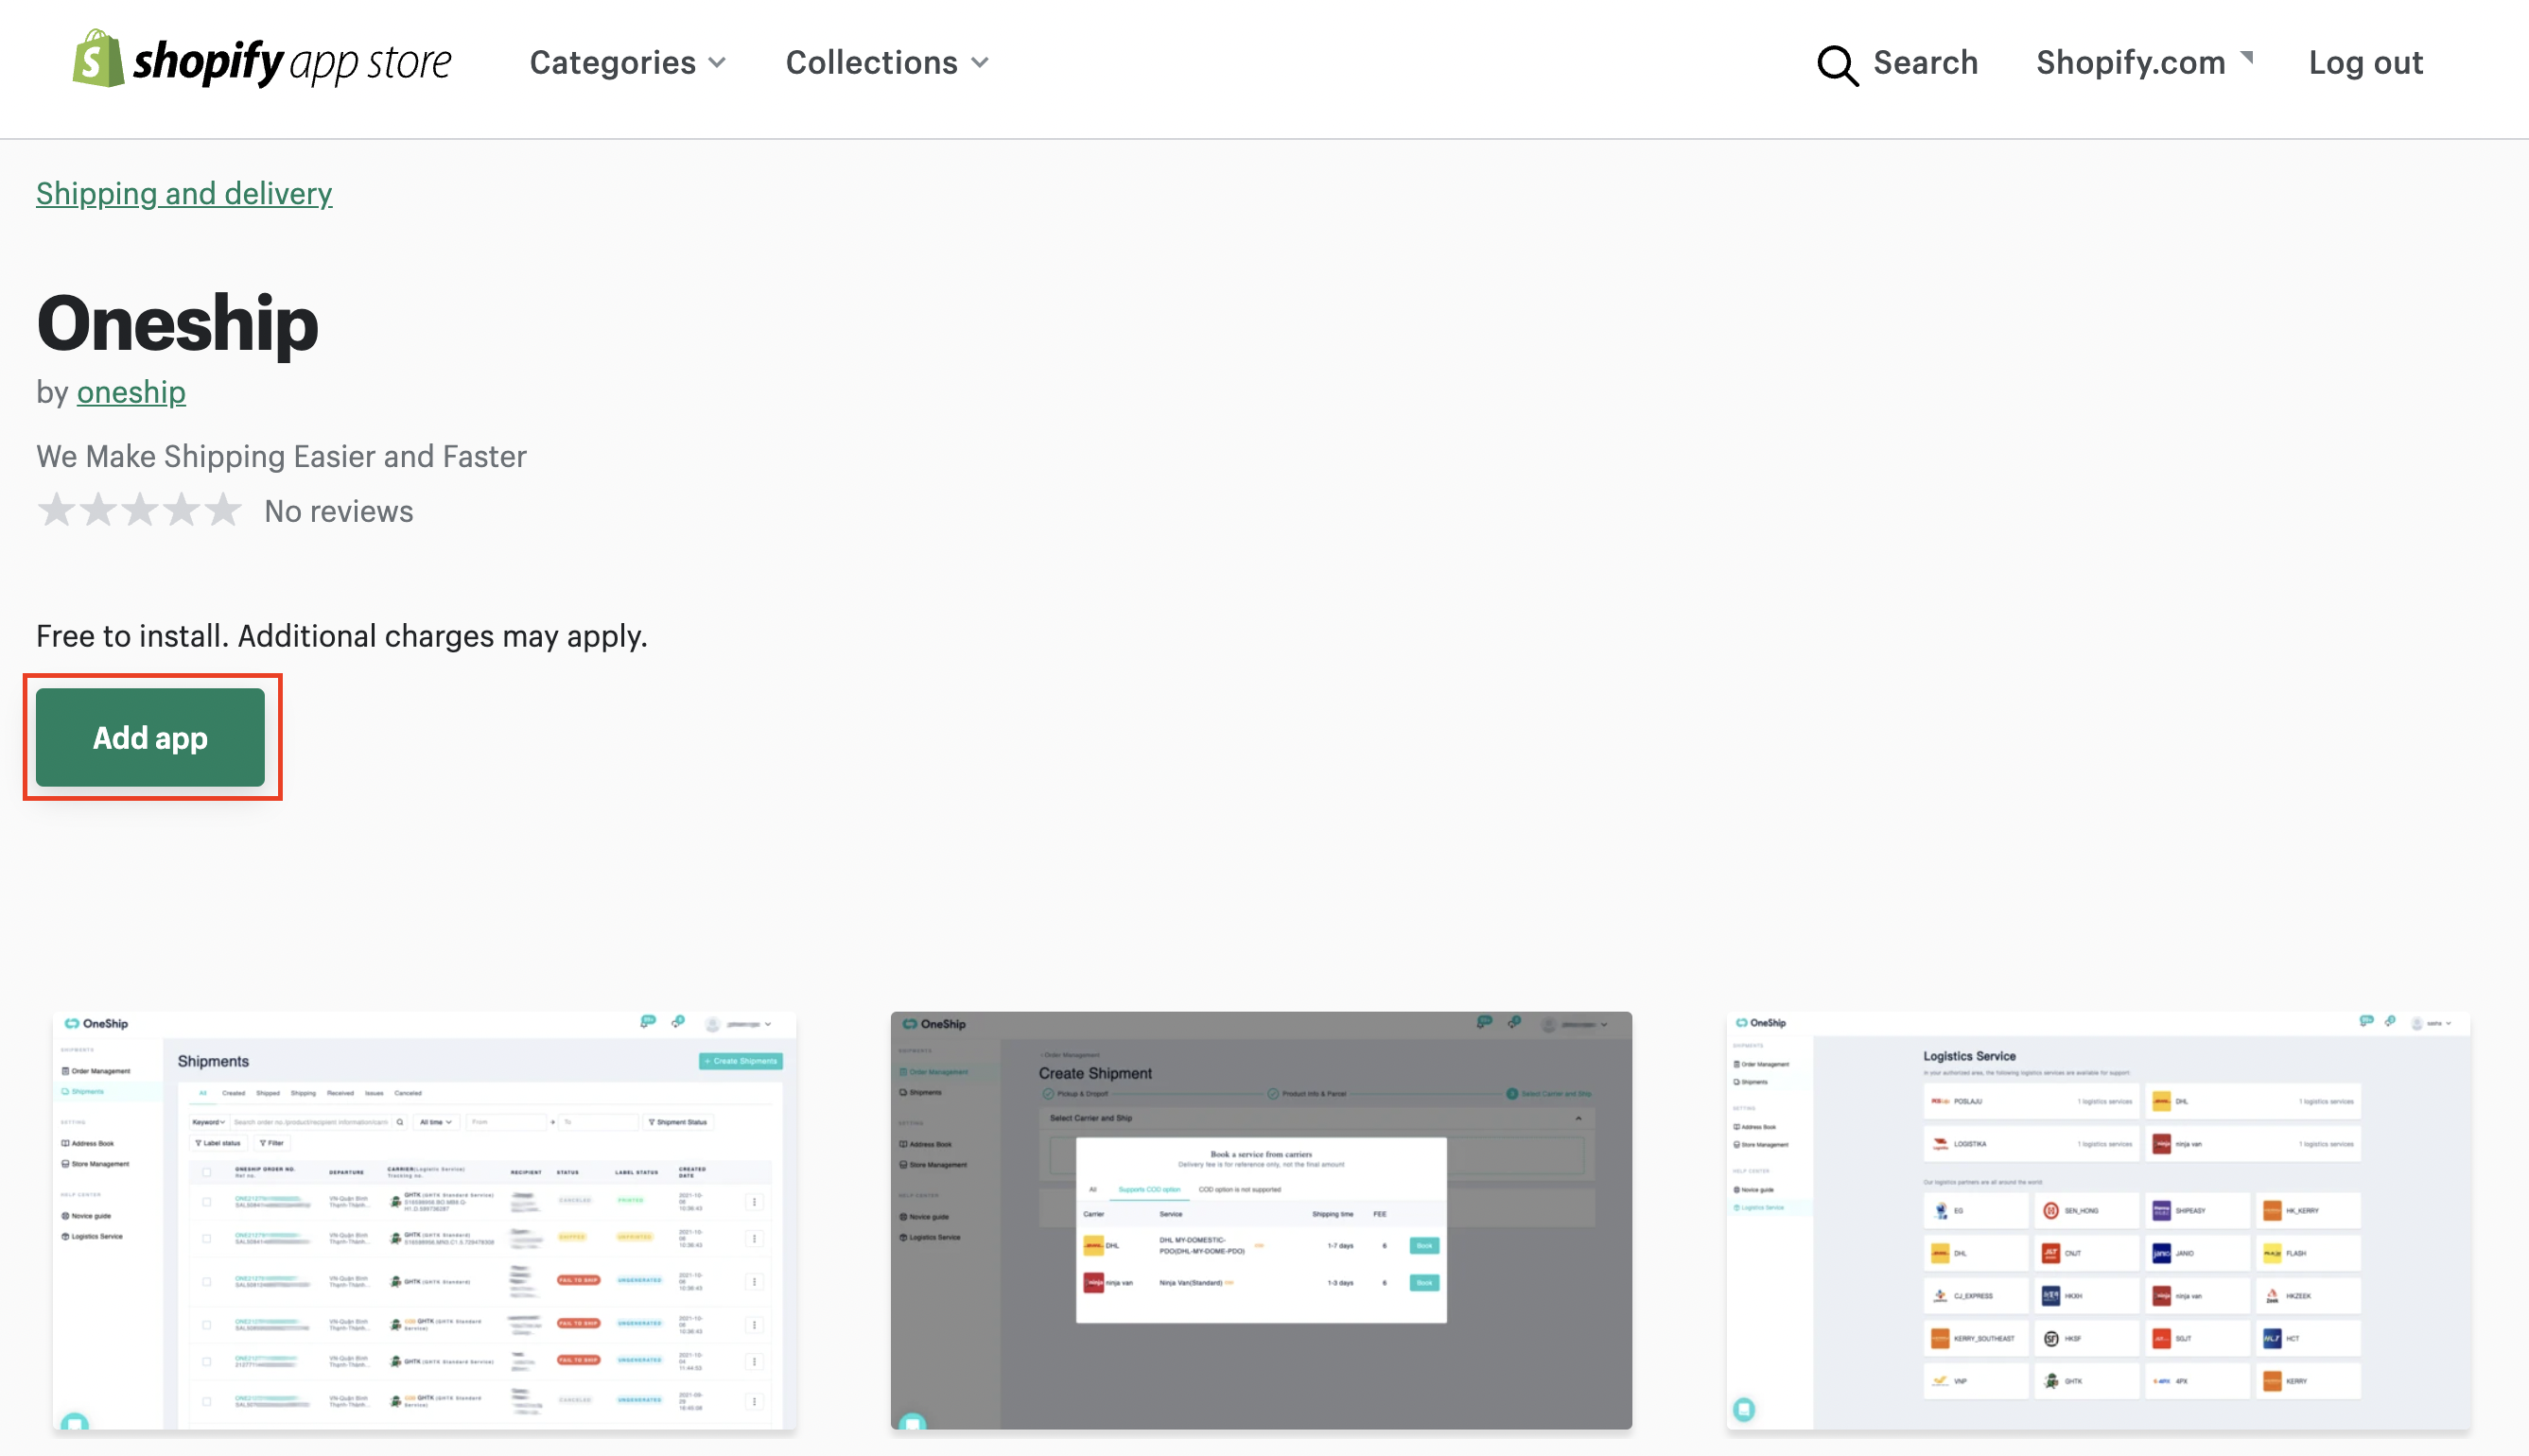This screenshot has width=2529, height=1456.
Task: Open the oneship developer link
Action: pyautogui.click(x=131, y=392)
